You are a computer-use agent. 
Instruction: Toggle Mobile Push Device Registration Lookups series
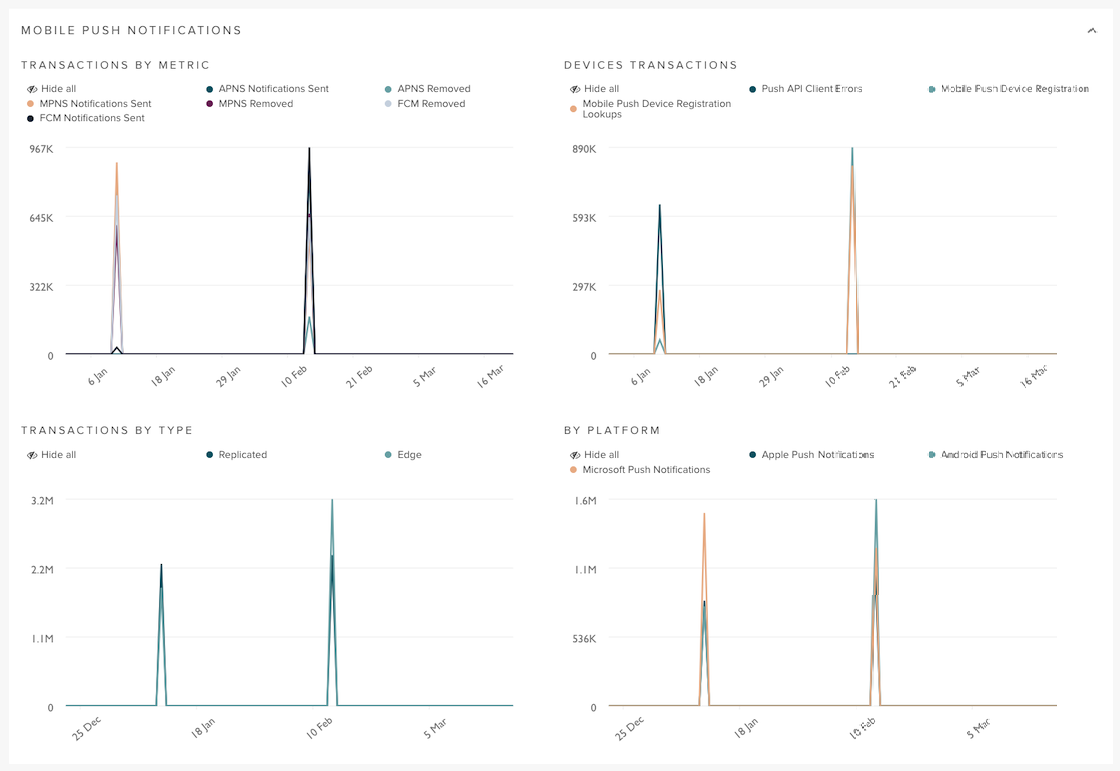(650, 109)
